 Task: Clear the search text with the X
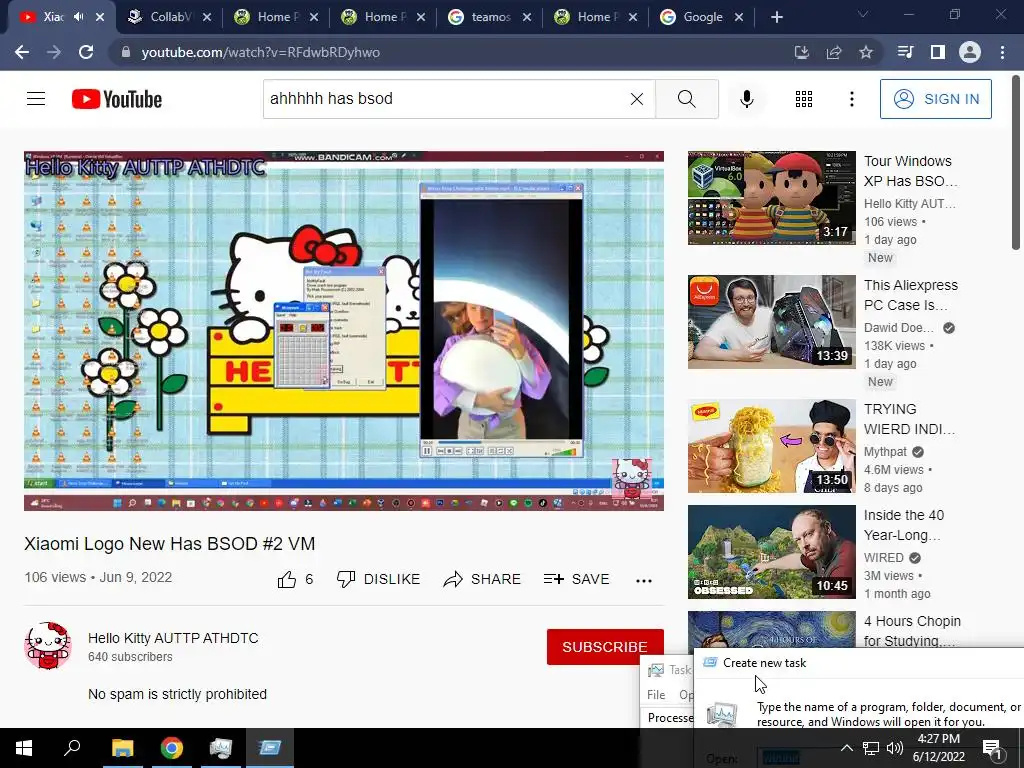pos(637,99)
